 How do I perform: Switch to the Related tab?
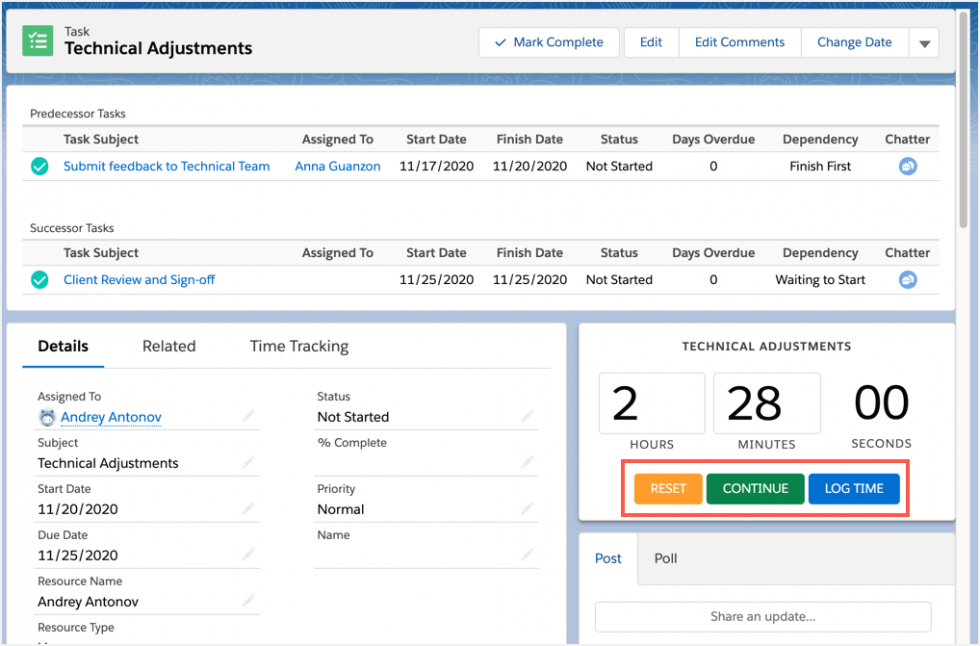168,345
